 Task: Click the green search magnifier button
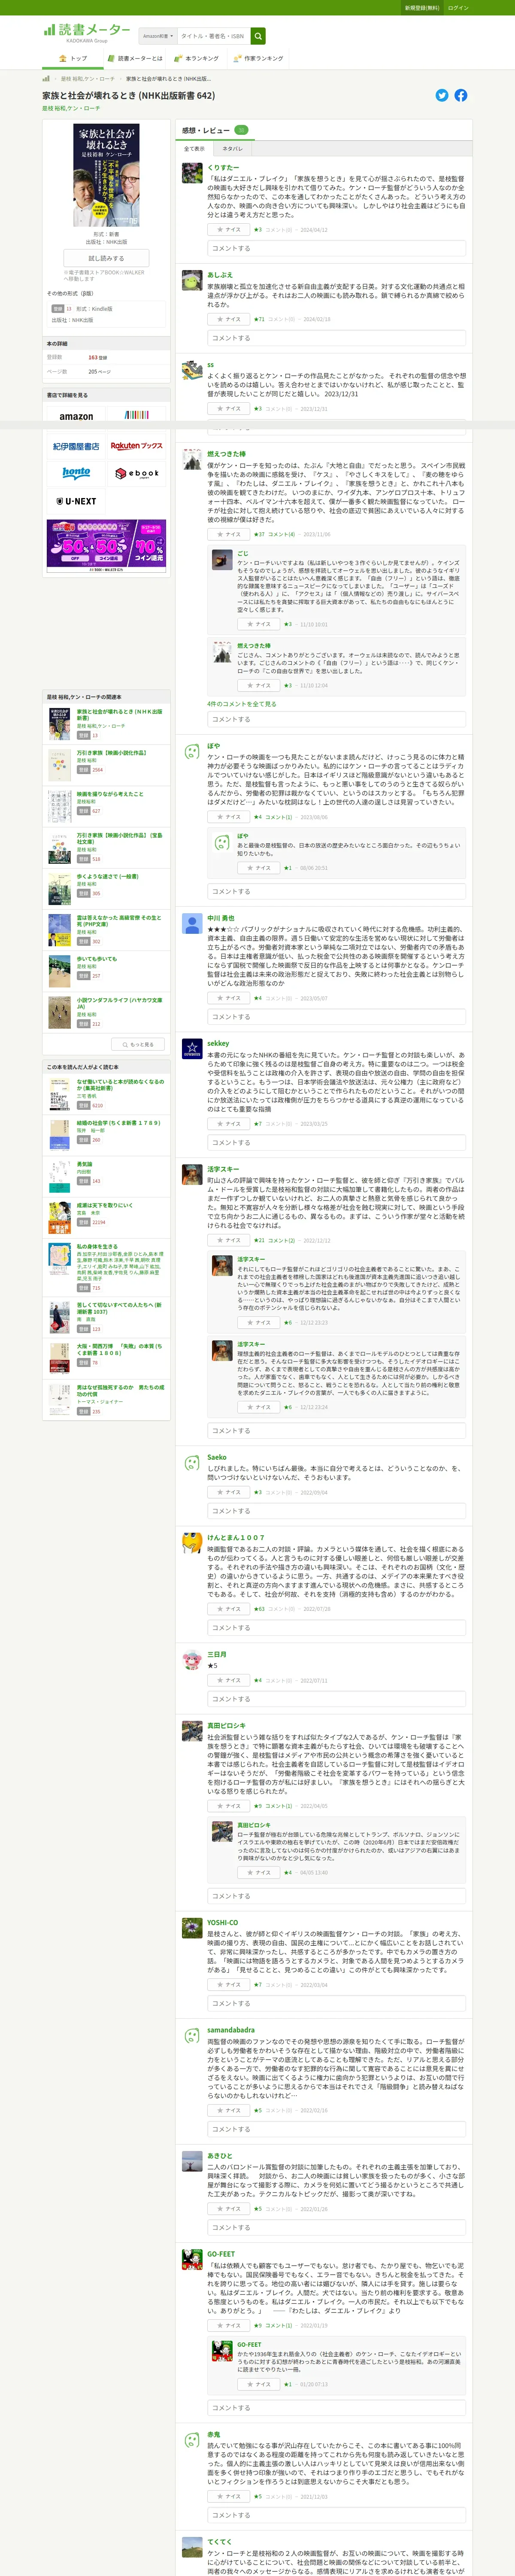(258, 36)
